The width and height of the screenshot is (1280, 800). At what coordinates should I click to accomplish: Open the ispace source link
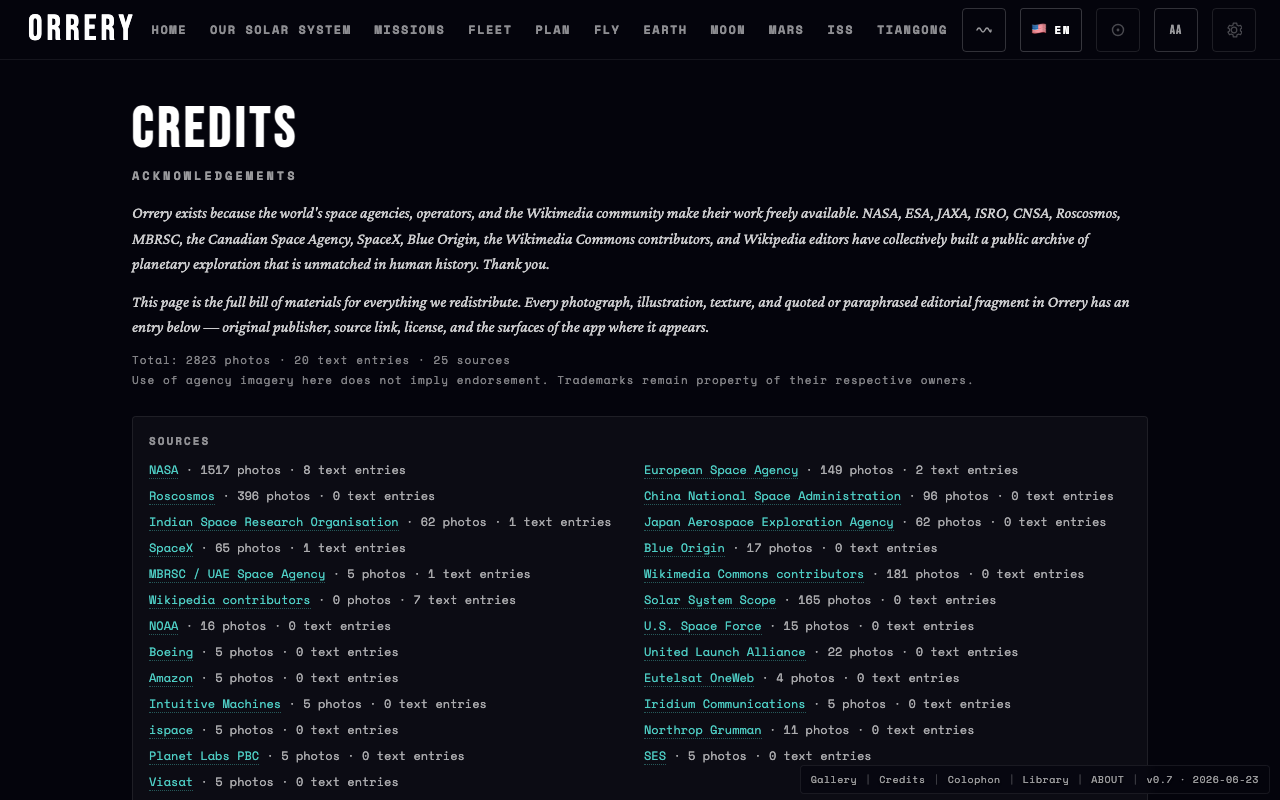[171, 730]
